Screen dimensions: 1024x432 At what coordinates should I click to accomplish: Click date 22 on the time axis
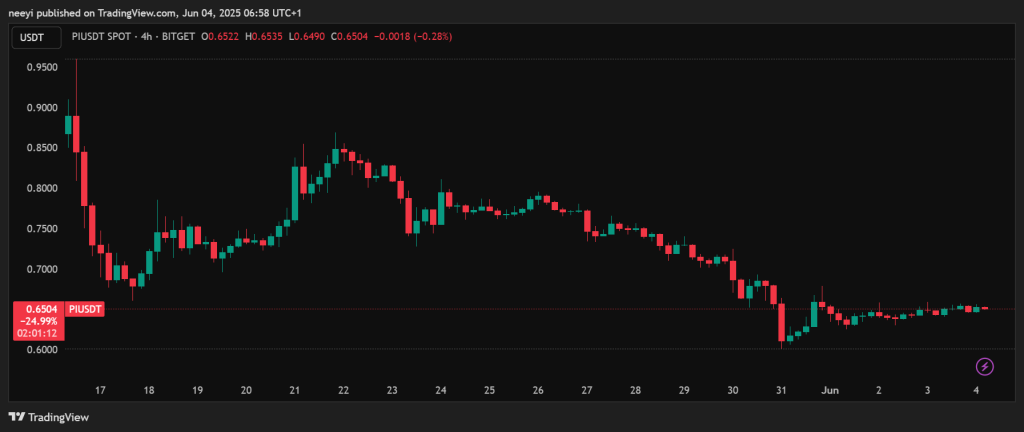click(344, 390)
